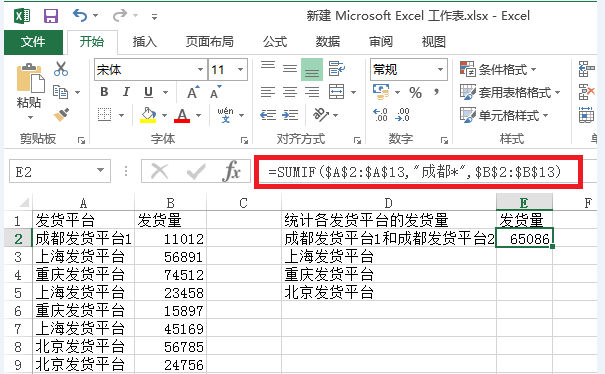This screenshot has height=374, width=605.
Task: Click the Undo arrow icon
Action: tap(80, 15)
